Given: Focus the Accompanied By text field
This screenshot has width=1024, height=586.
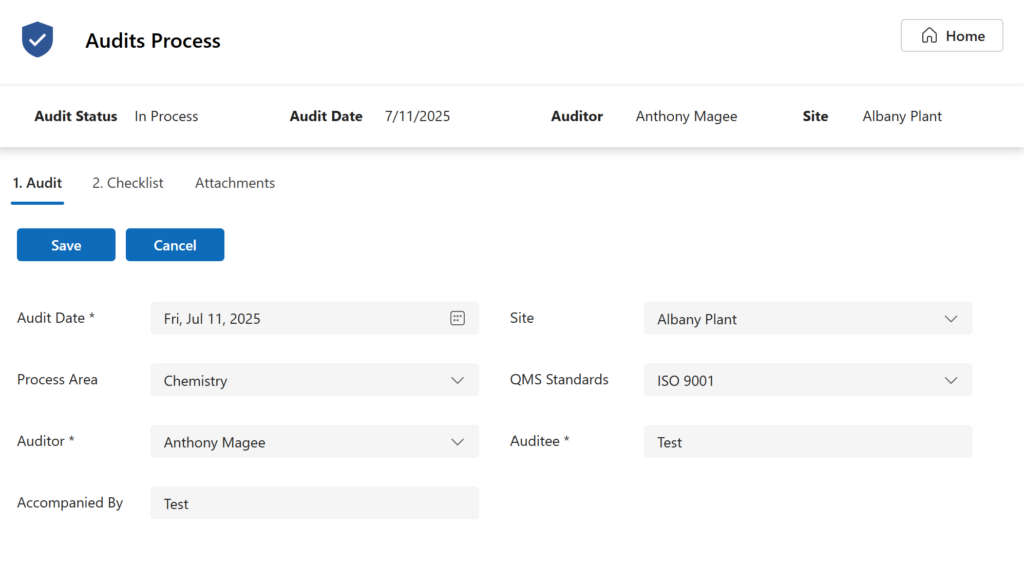Looking at the screenshot, I should click(314, 503).
